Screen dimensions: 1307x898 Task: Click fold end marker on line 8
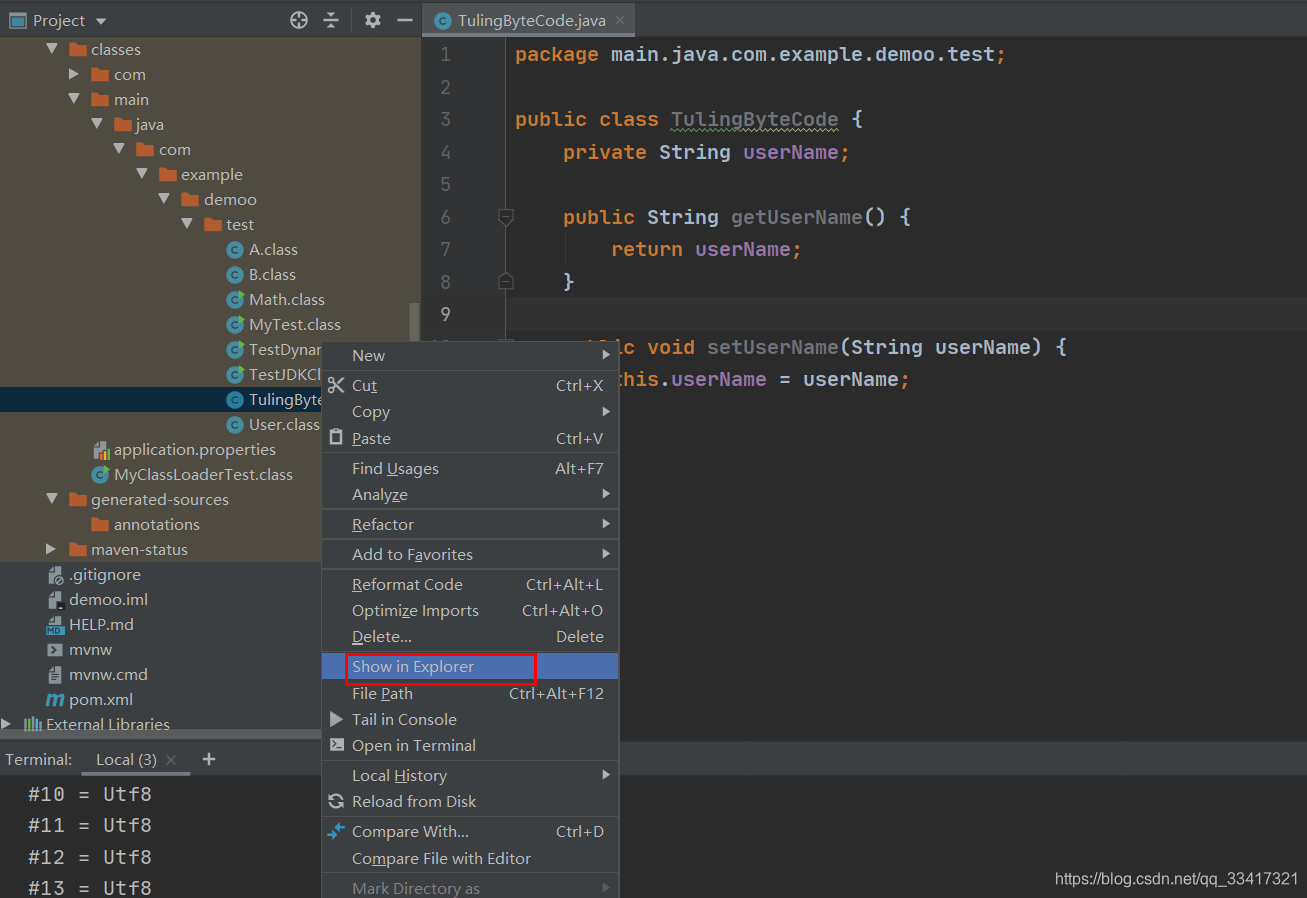(x=506, y=281)
